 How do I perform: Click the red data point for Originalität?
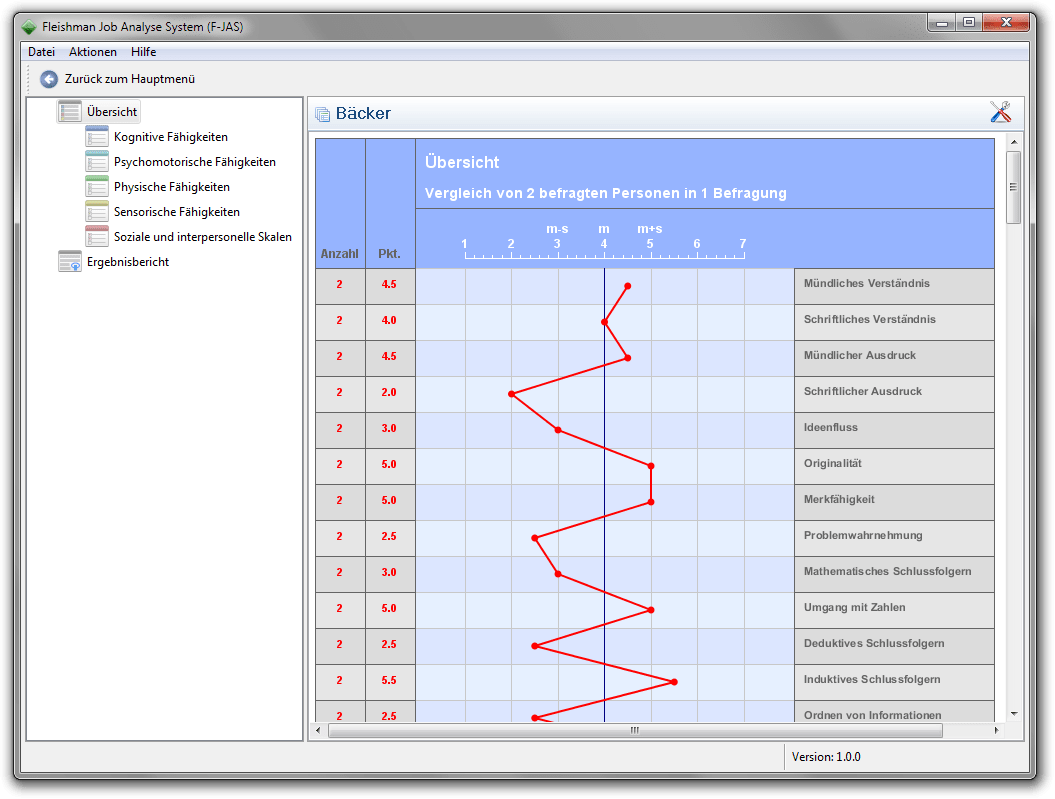click(651, 464)
